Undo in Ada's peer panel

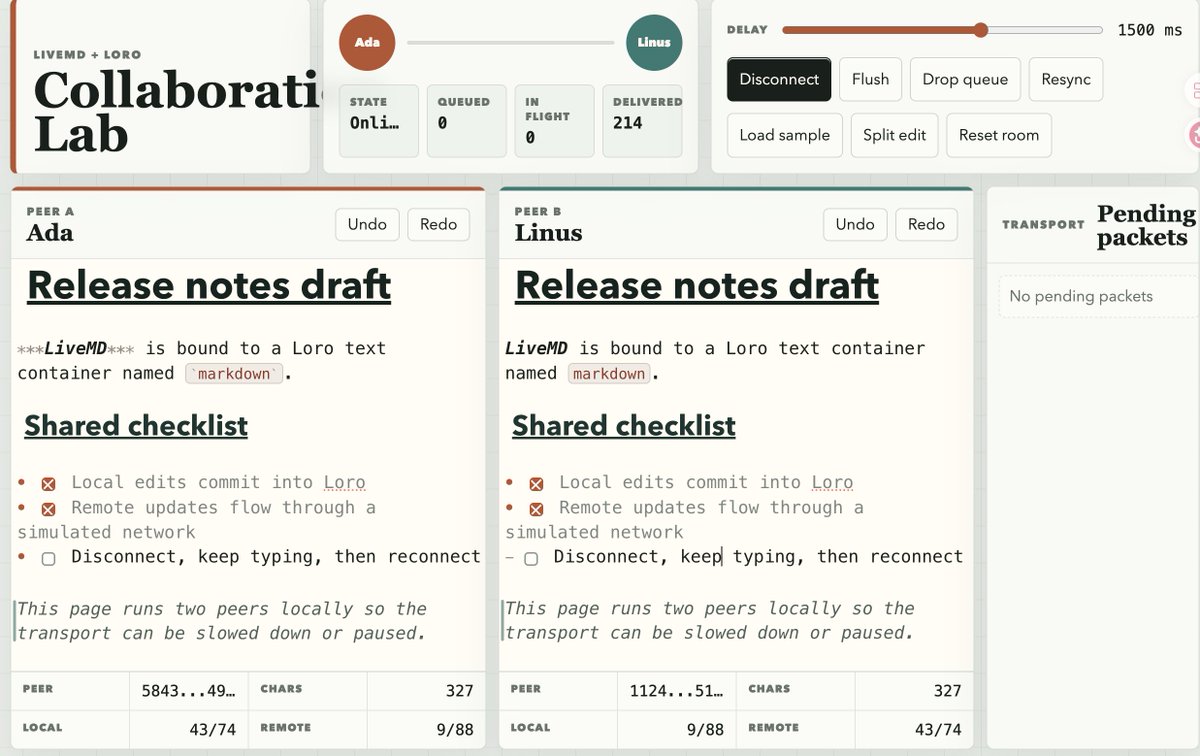pos(367,224)
